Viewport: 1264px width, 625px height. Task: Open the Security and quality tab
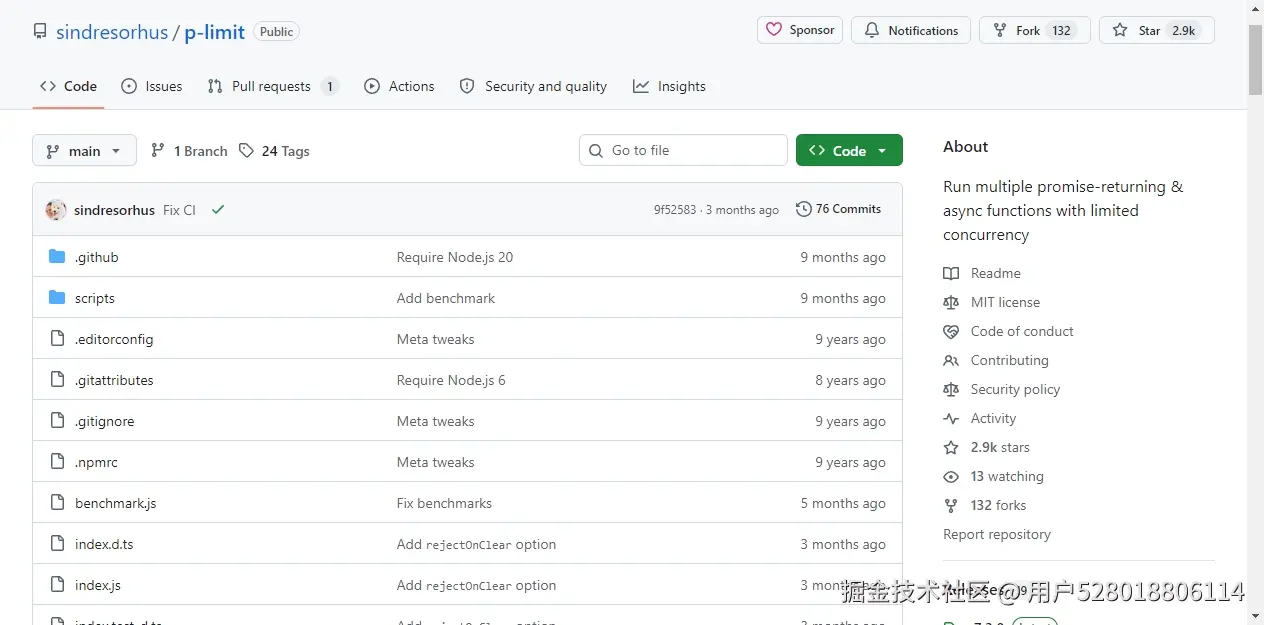coord(533,86)
